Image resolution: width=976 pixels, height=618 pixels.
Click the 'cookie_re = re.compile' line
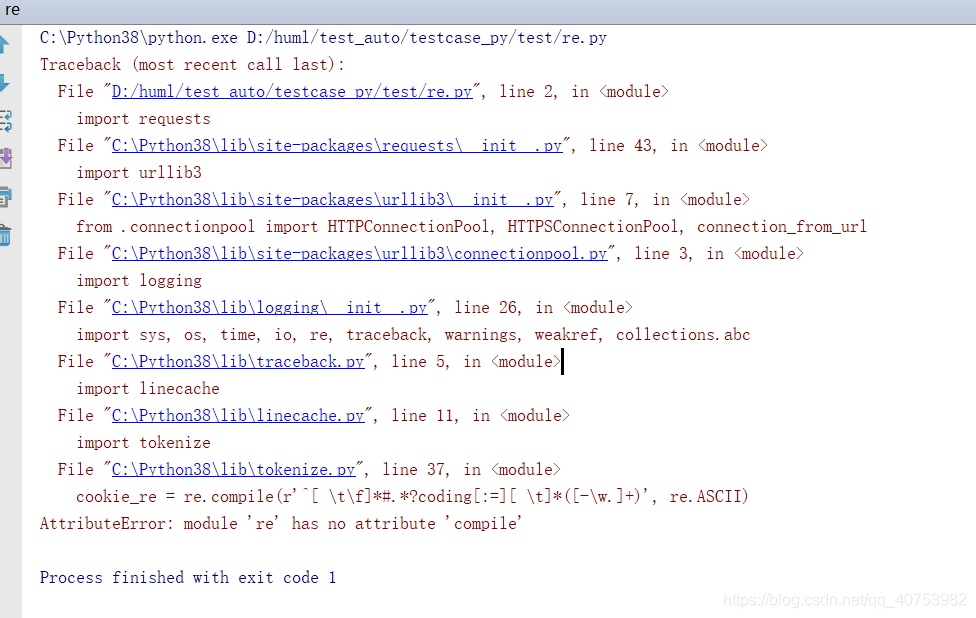[x=412, y=497]
